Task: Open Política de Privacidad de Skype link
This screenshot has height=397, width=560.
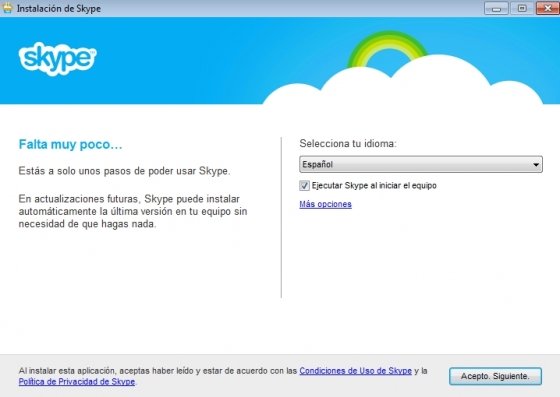Action: 77,382
